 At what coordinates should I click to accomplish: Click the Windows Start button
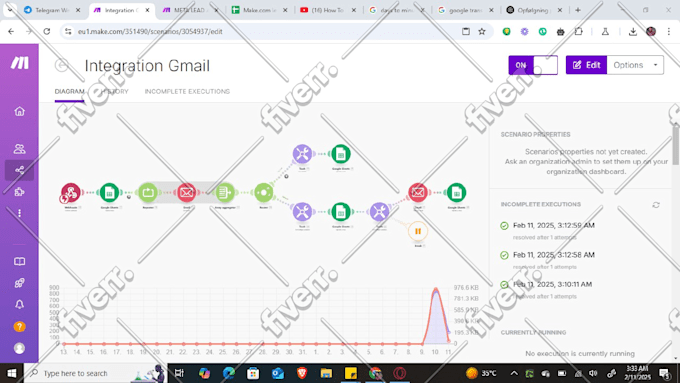point(12,373)
